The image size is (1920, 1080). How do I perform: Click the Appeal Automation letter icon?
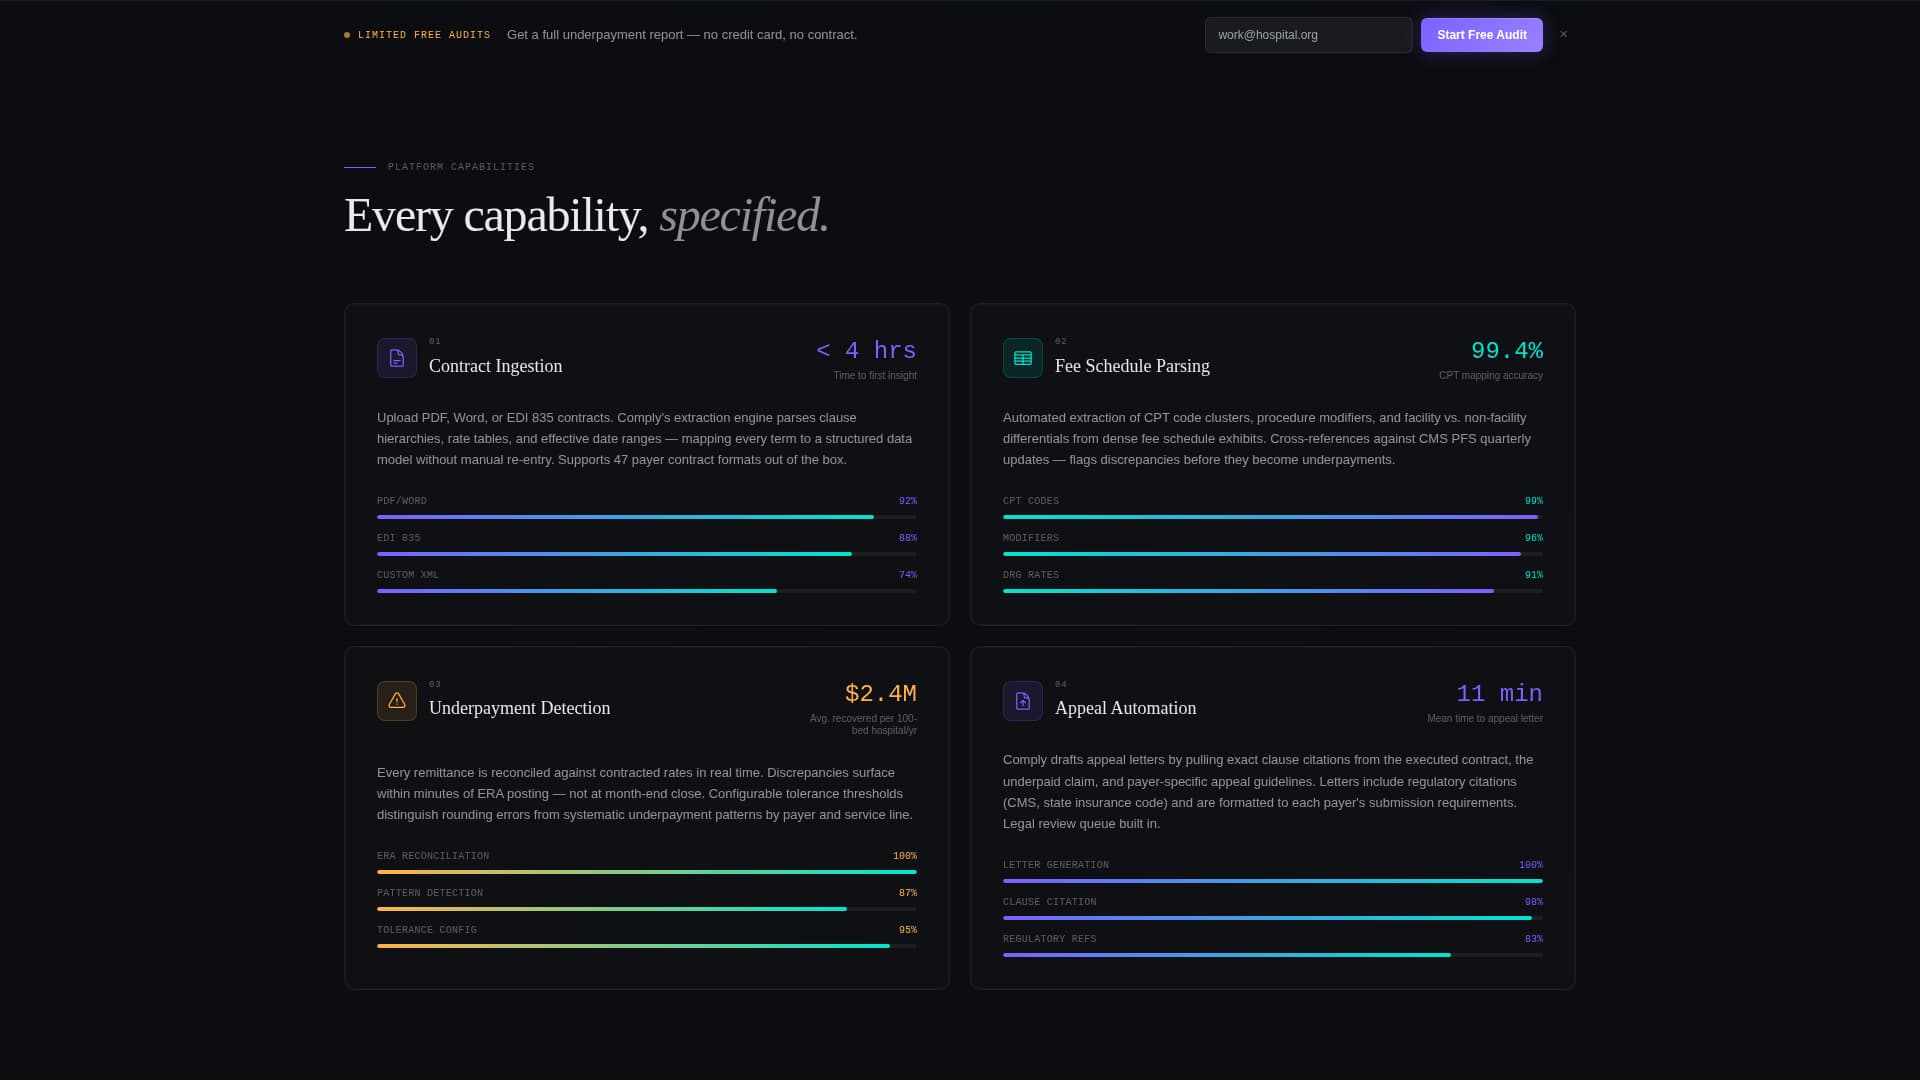(x=1022, y=701)
